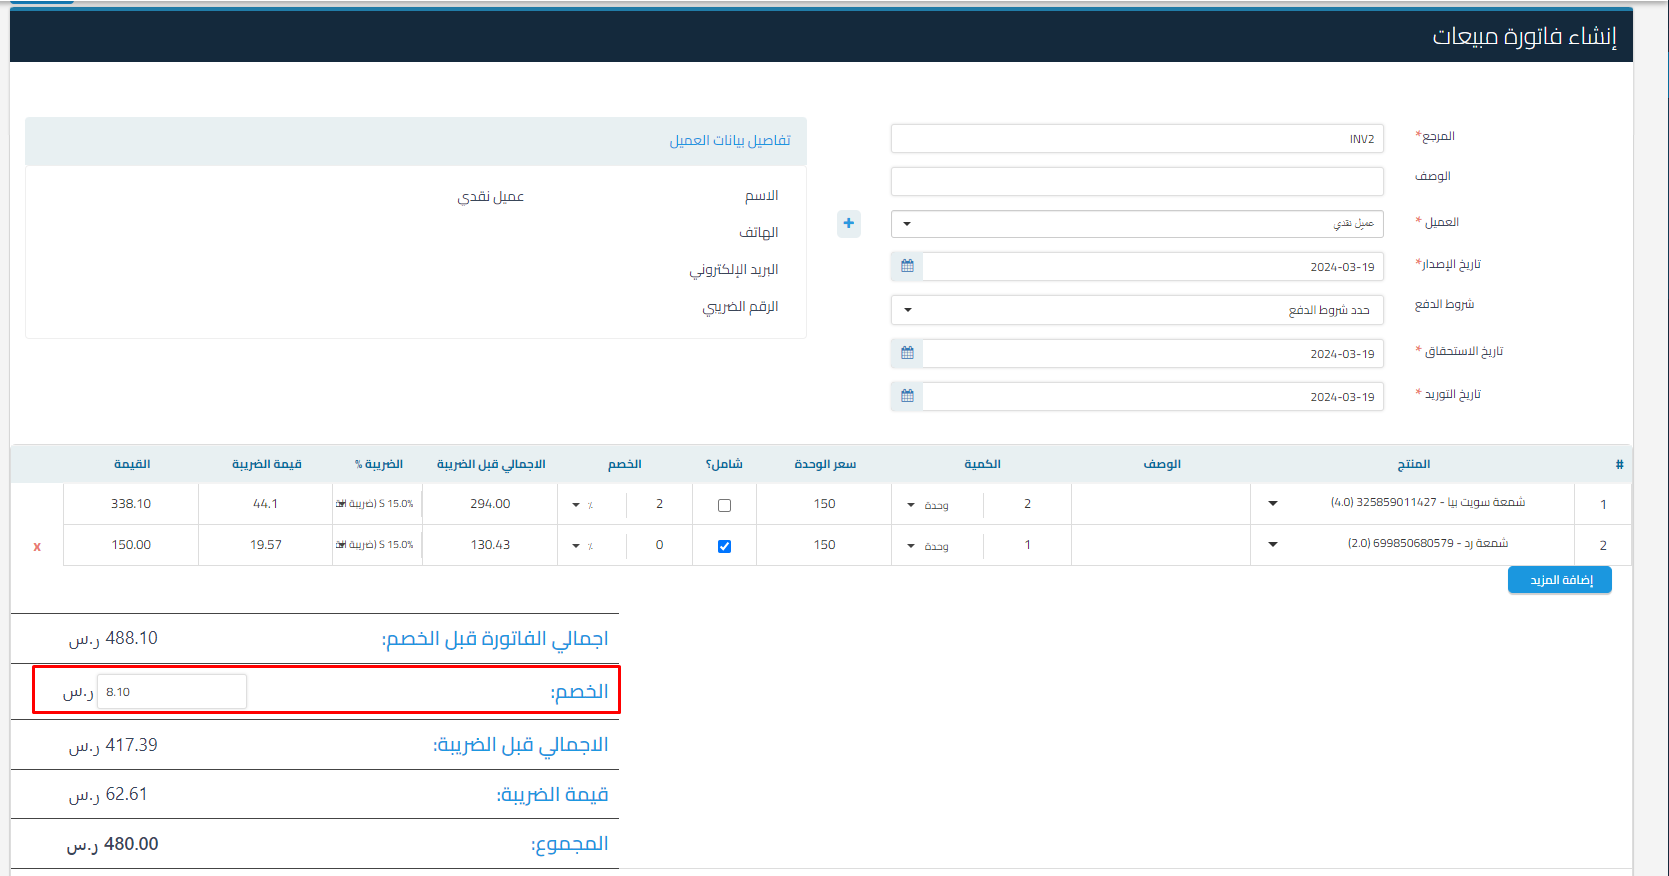Click the page title إنشاء فاتورة مبيعات
This screenshot has height=876, width=1669.
[1524, 37]
